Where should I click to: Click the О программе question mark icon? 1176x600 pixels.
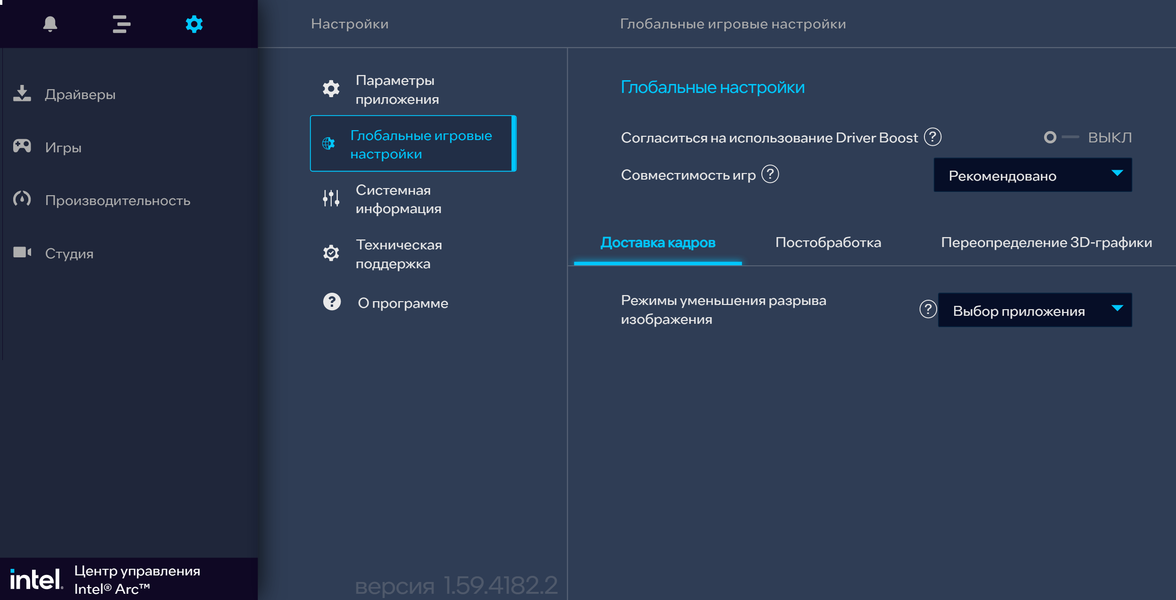[332, 302]
